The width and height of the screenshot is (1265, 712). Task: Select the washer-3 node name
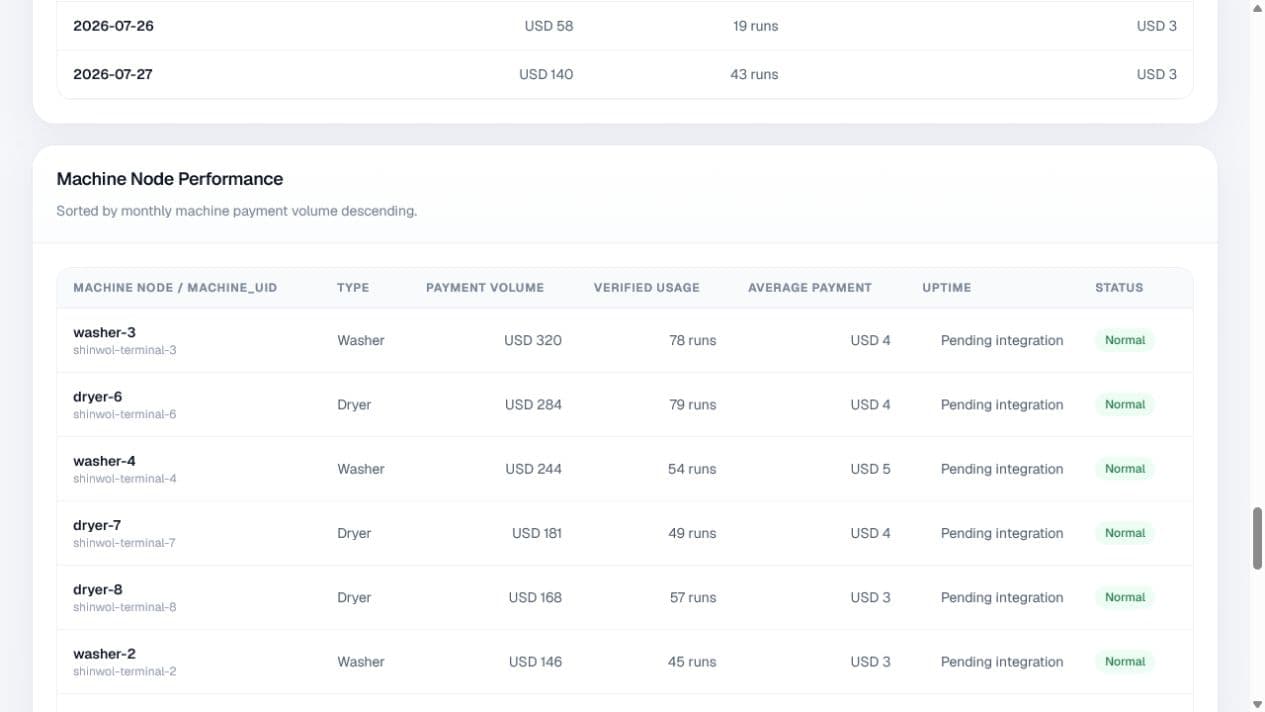[104, 332]
